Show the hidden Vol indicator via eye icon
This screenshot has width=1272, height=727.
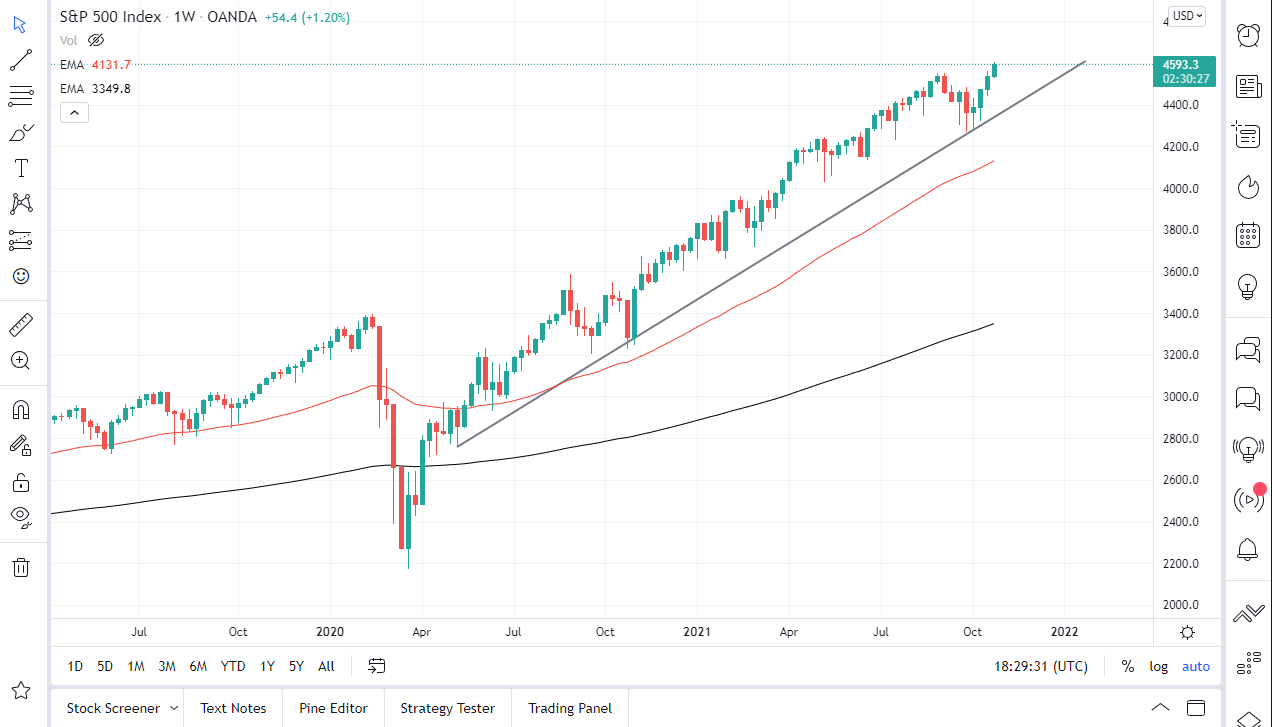coord(95,40)
